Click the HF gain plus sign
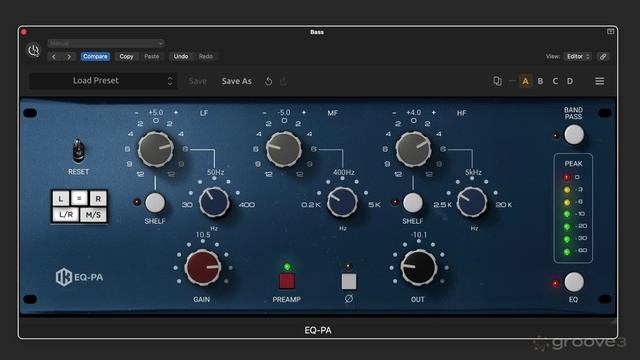Image resolution: width=640 pixels, height=360 pixels. 433,112
